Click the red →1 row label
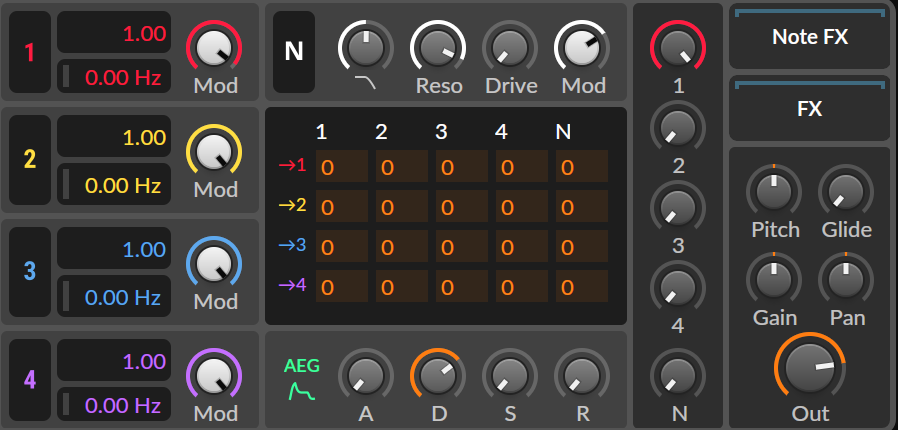The width and height of the screenshot is (898, 430). pos(293,167)
